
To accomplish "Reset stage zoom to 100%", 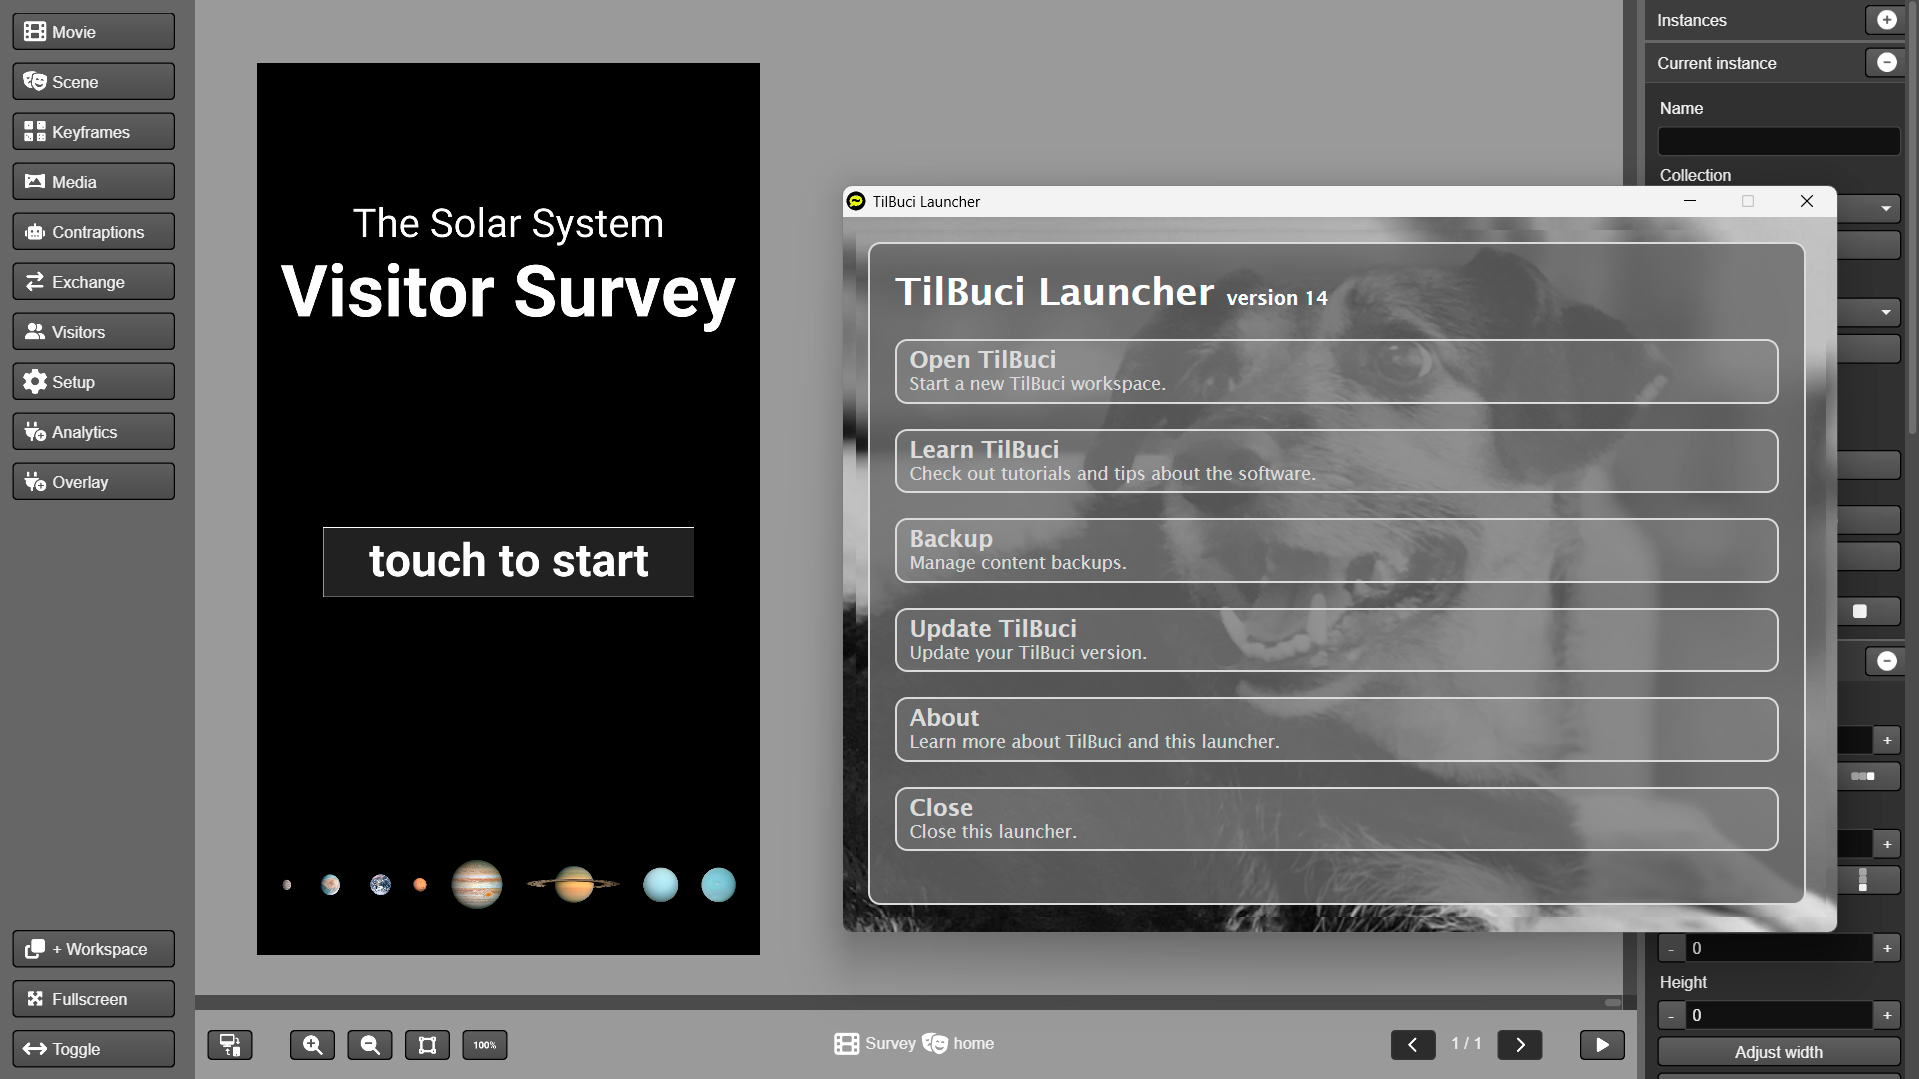I will point(485,1045).
